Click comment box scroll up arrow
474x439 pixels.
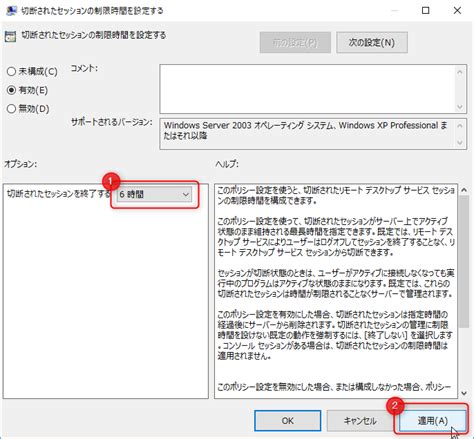coord(460,72)
